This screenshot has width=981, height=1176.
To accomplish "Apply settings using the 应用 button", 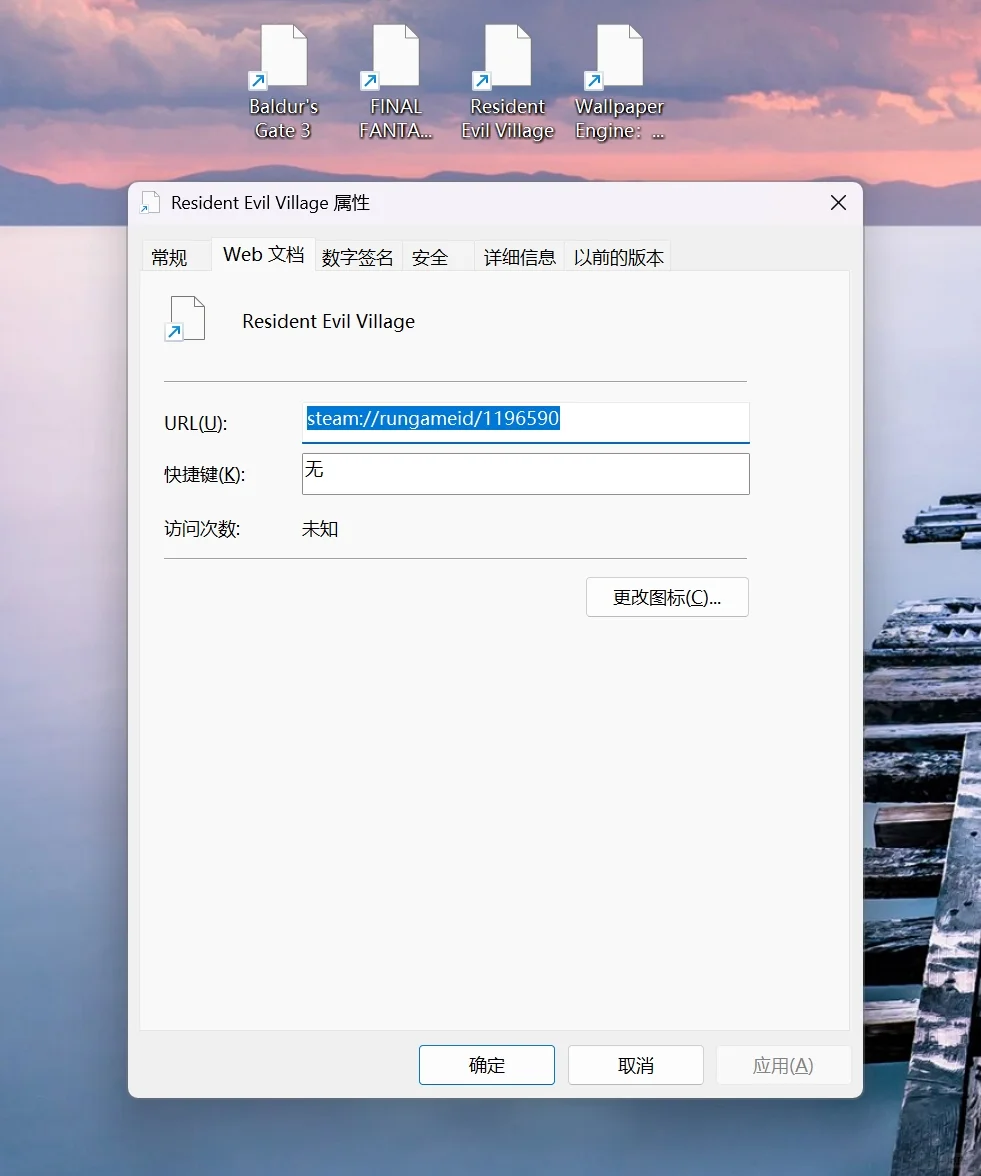I will [x=784, y=1064].
